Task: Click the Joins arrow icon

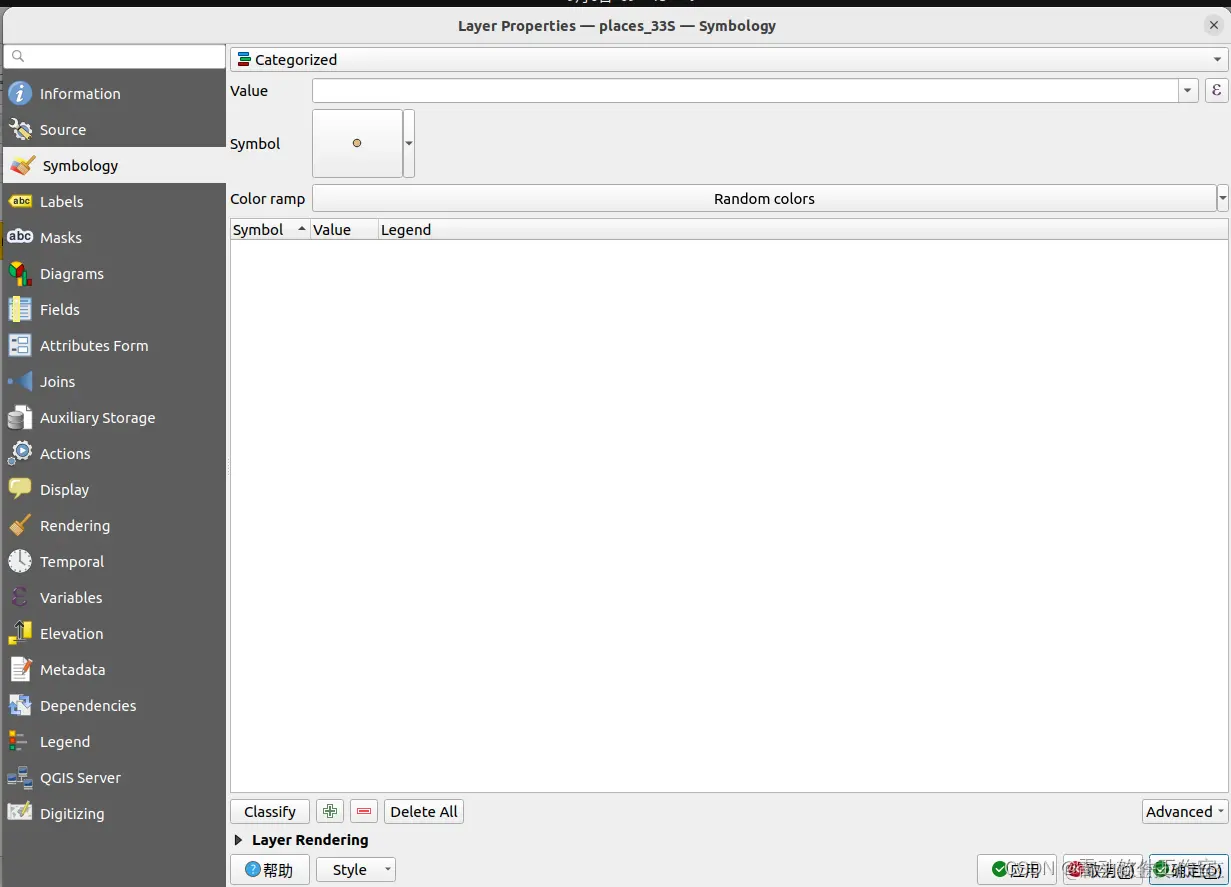Action: tap(20, 382)
